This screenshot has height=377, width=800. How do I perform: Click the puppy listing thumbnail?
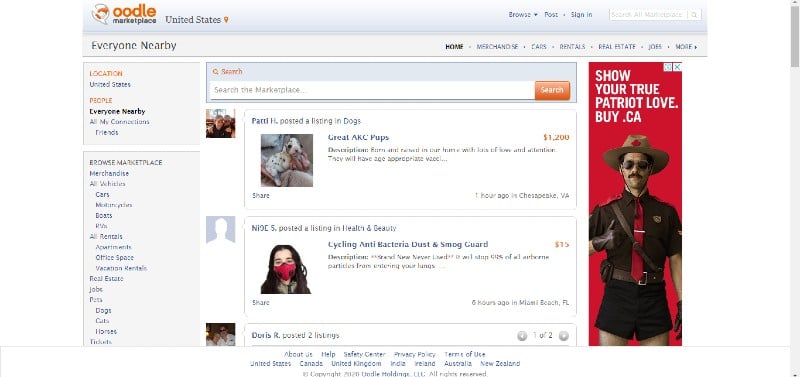pos(287,160)
